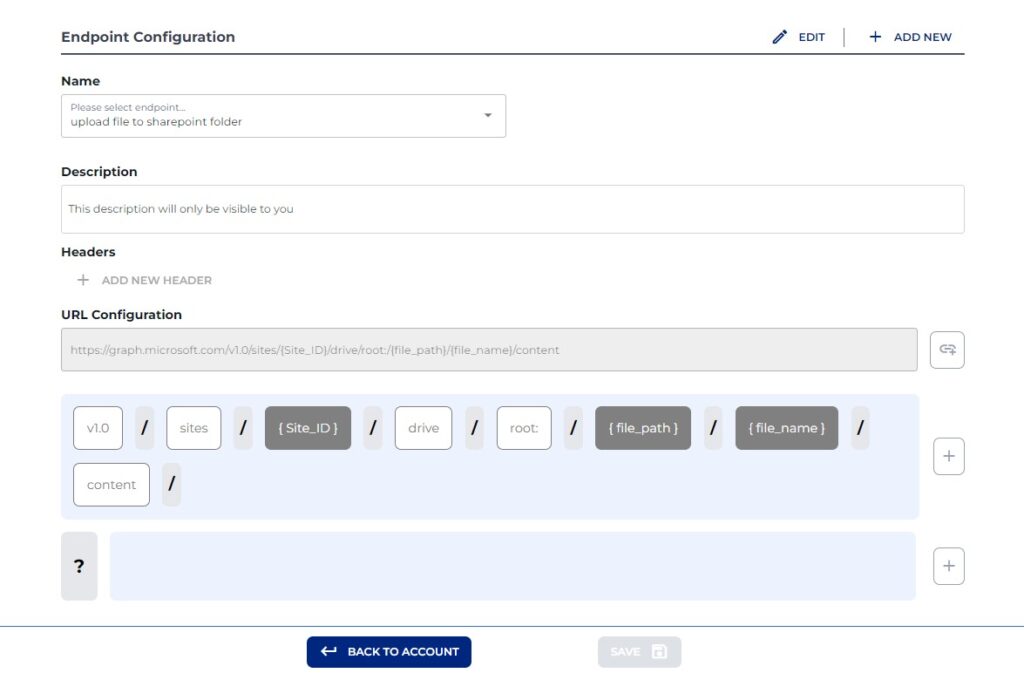Click the plus icon to add URL segment
This screenshot has height=673, width=1024.
click(x=948, y=455)
